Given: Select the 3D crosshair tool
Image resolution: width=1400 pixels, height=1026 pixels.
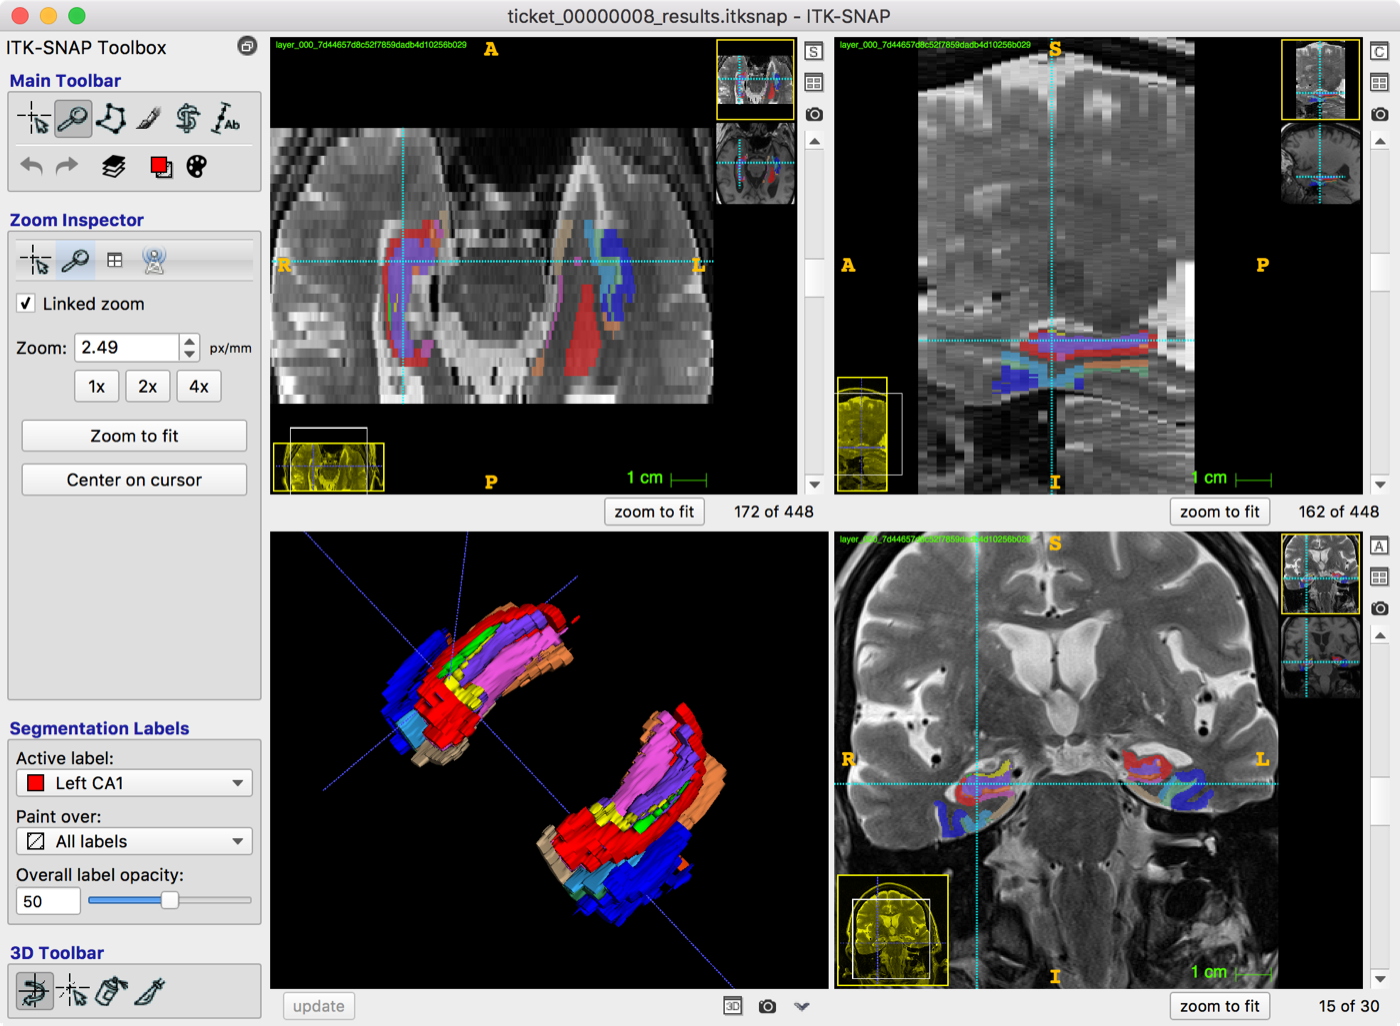Looking at the screenshot, I should click(73, 991).
